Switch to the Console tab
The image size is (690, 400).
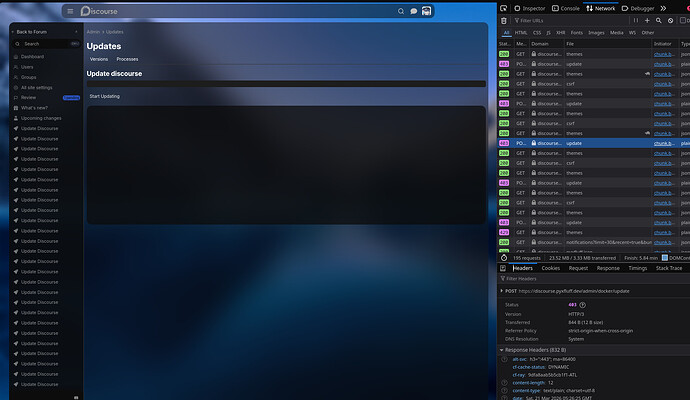566,8
